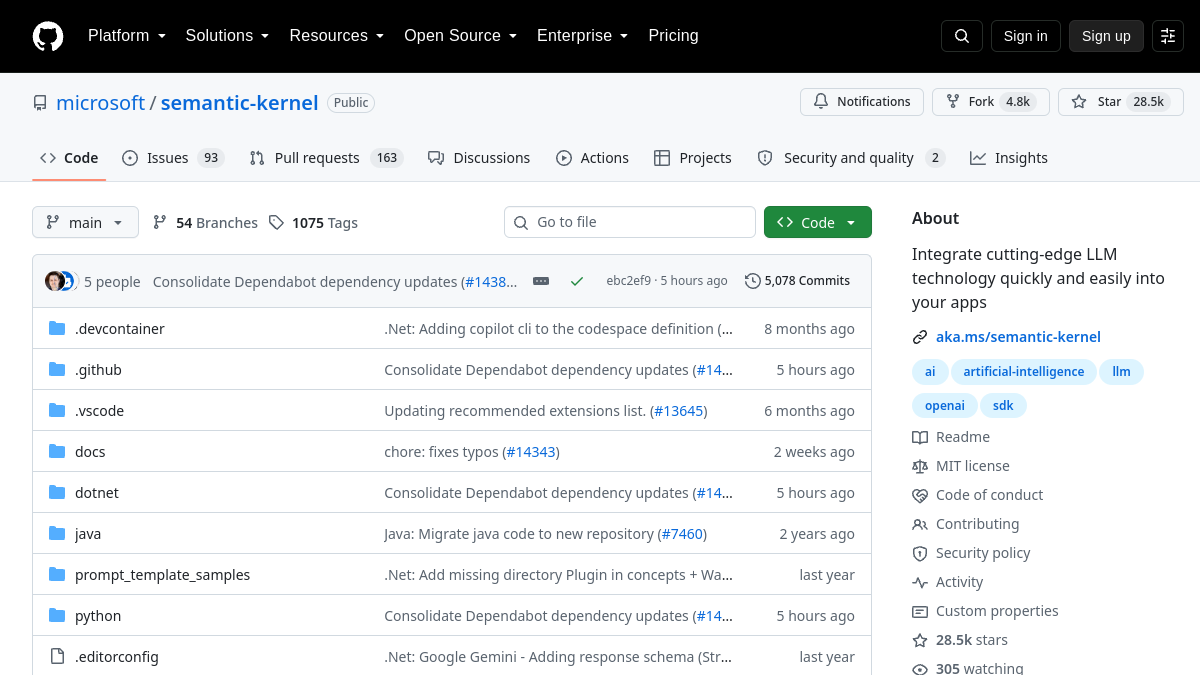Open the search magnifier button
Viewport: 1200px width, 675px height.
(962, 36)
